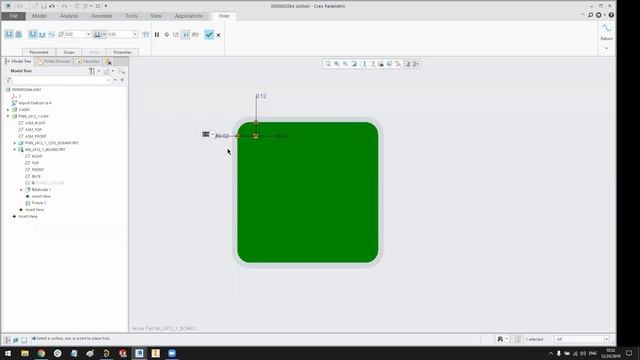Open Chrome from the Windows taskbar
The image size is (640, 360).
[41, 353]
